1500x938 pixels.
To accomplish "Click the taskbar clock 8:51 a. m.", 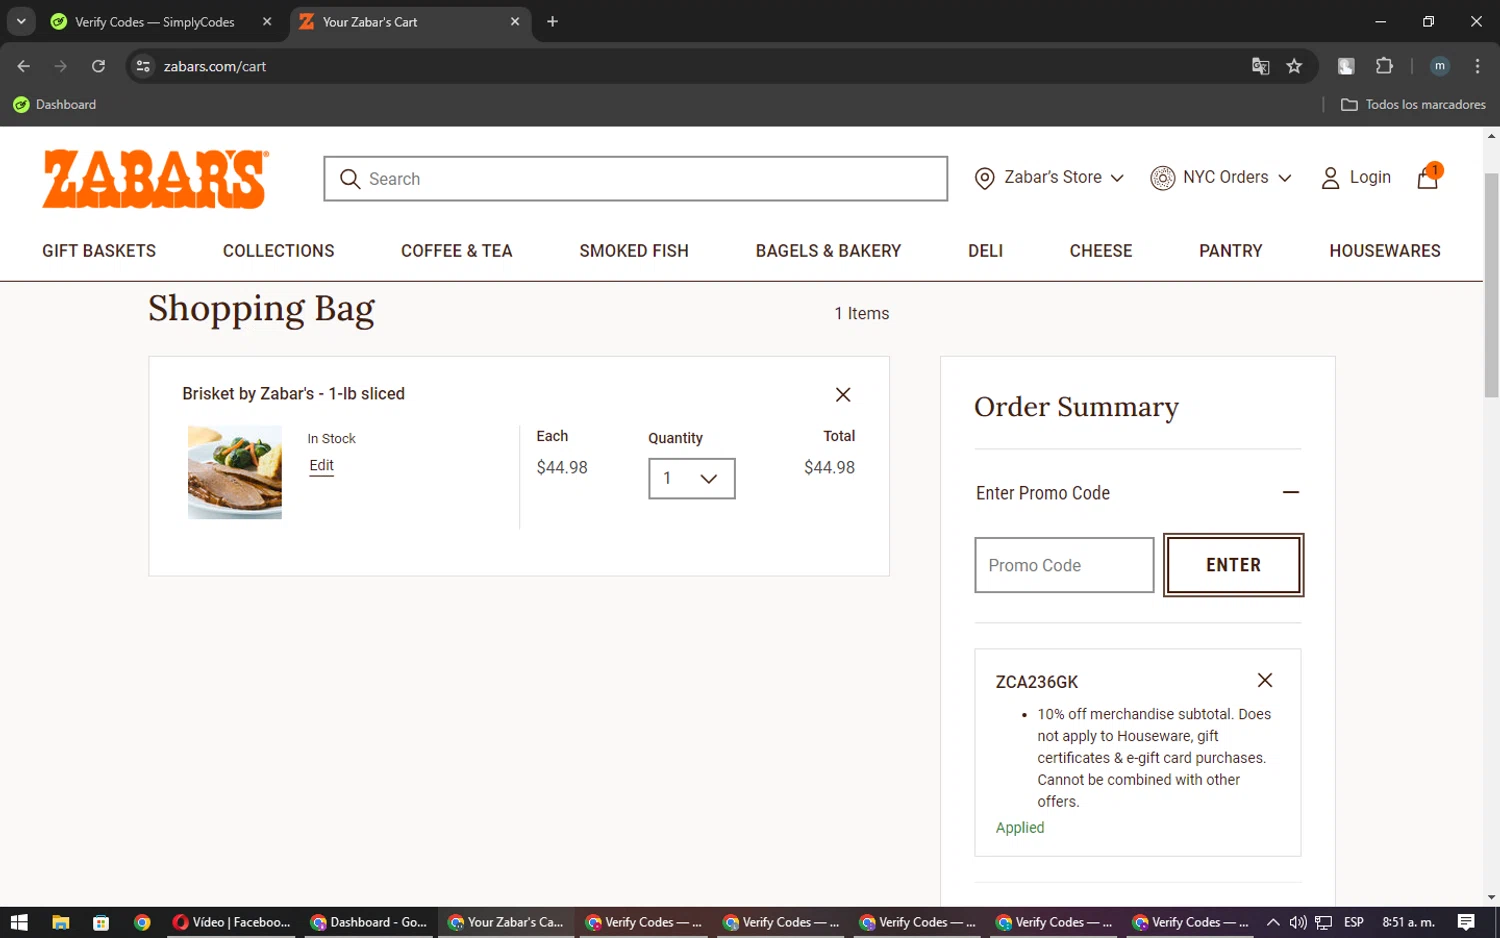I will 1408,922.
